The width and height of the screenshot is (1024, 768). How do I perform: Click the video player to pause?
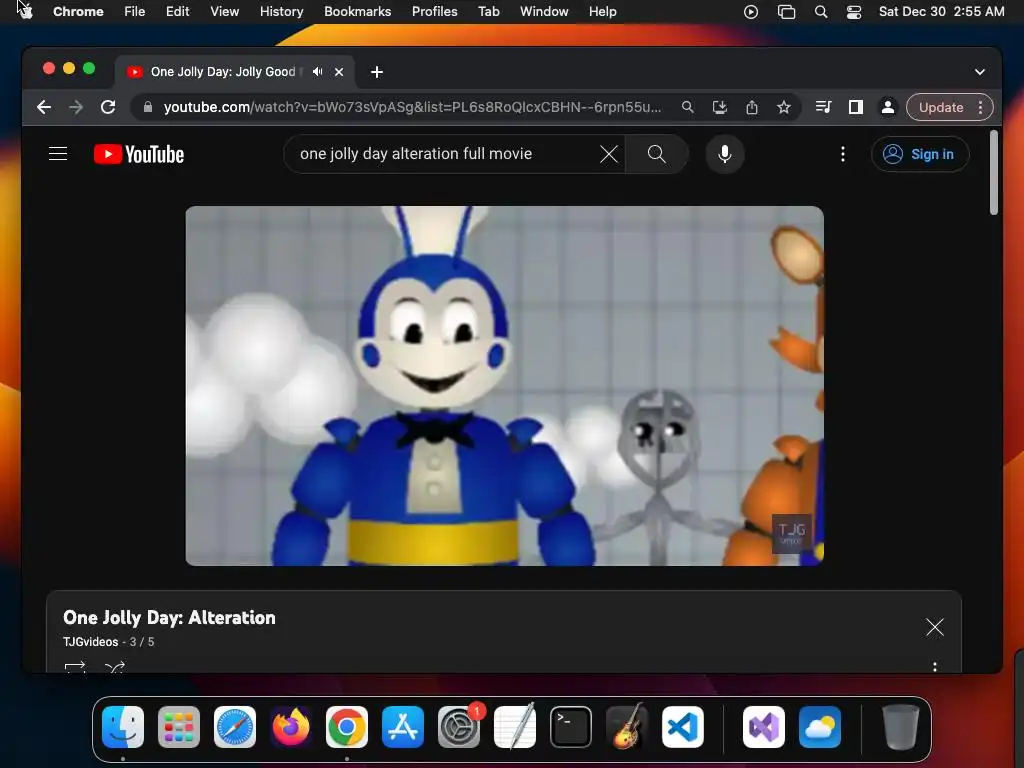point(504,386)
